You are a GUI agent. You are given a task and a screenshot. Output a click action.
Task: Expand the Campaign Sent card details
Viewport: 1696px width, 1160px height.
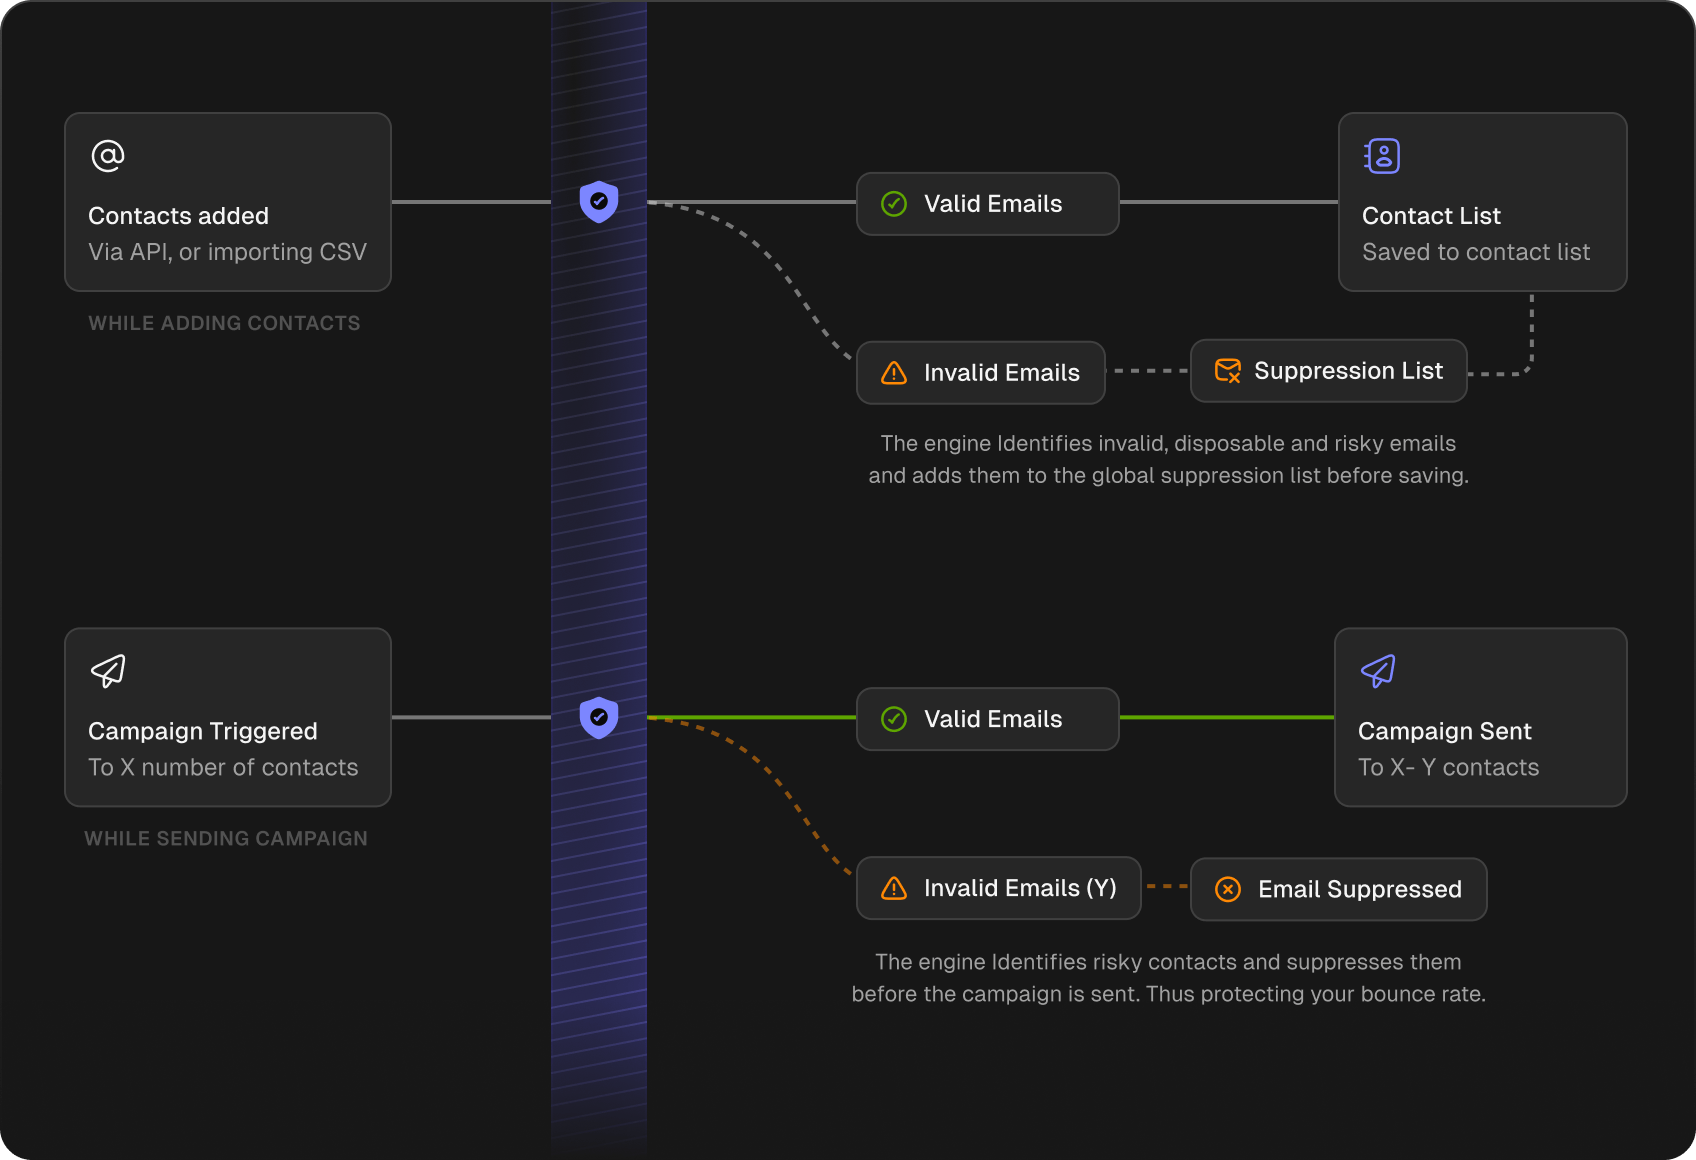click(x=1480, y=717)
